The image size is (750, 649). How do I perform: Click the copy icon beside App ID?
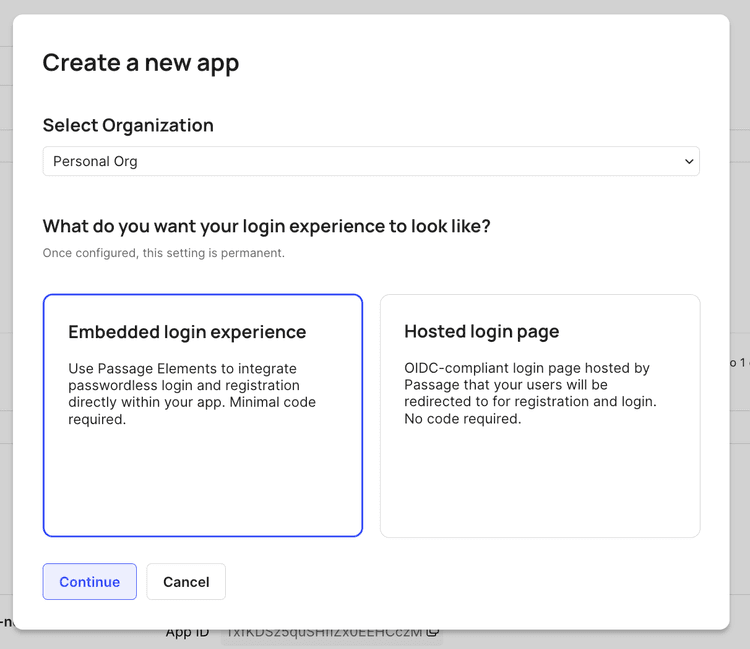[x=433, y=632]
